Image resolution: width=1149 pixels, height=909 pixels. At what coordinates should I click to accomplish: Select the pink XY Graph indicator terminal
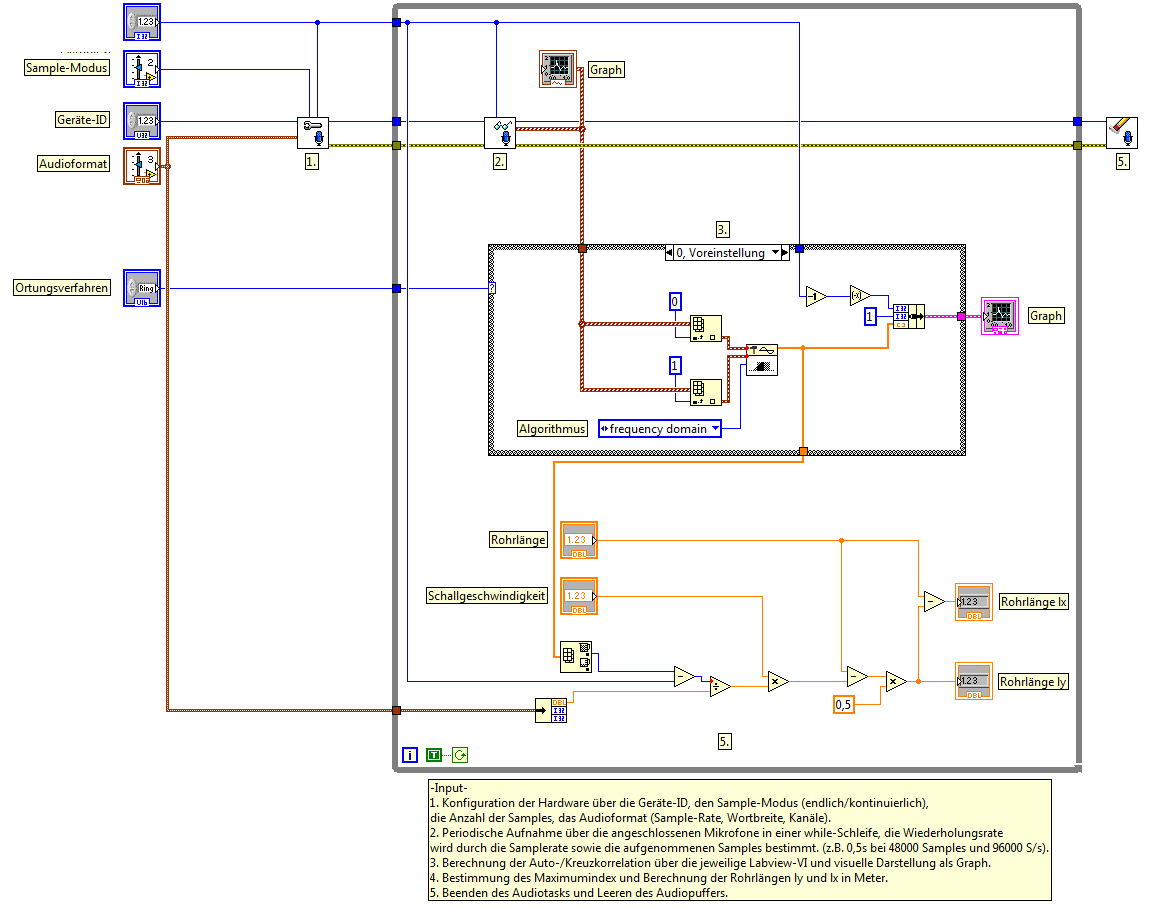pos(1000,316)
